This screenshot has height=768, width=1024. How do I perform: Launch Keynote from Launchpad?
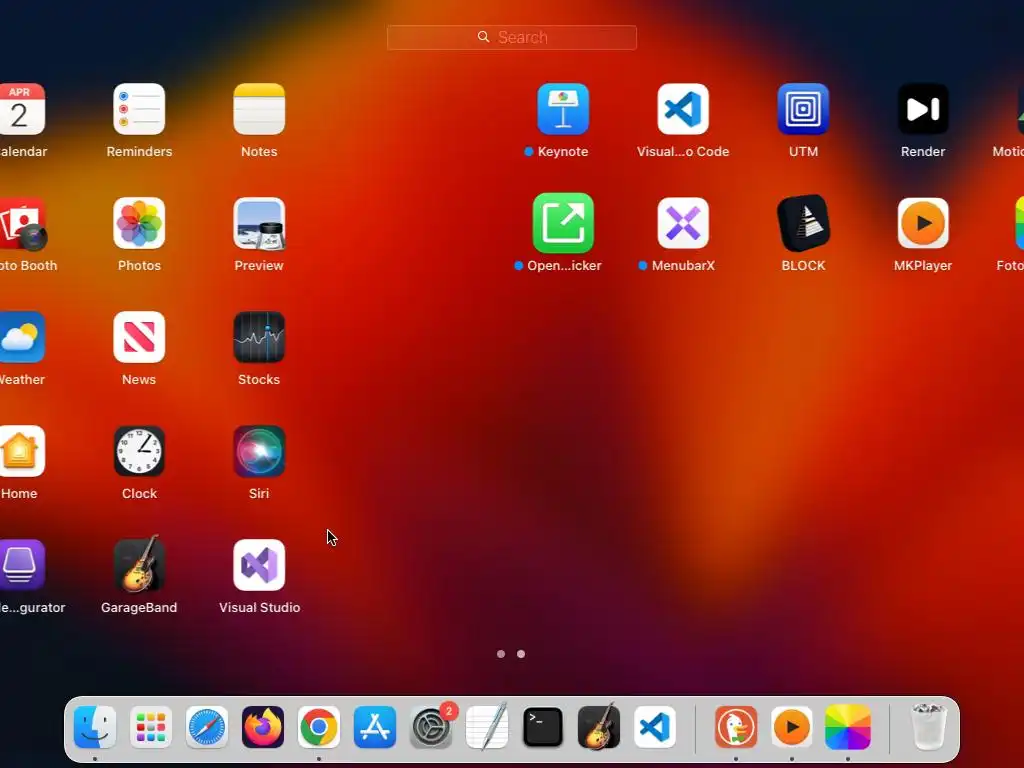[563, 109]
